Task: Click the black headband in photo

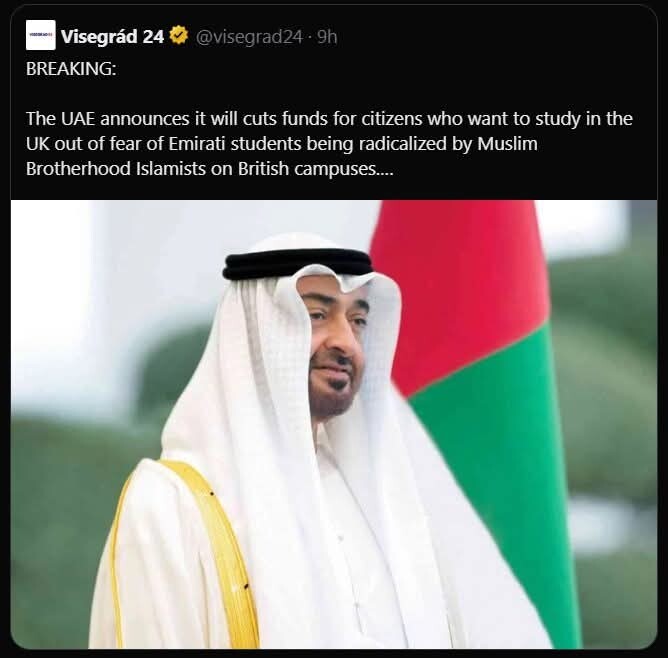Action: pos(297,263)
